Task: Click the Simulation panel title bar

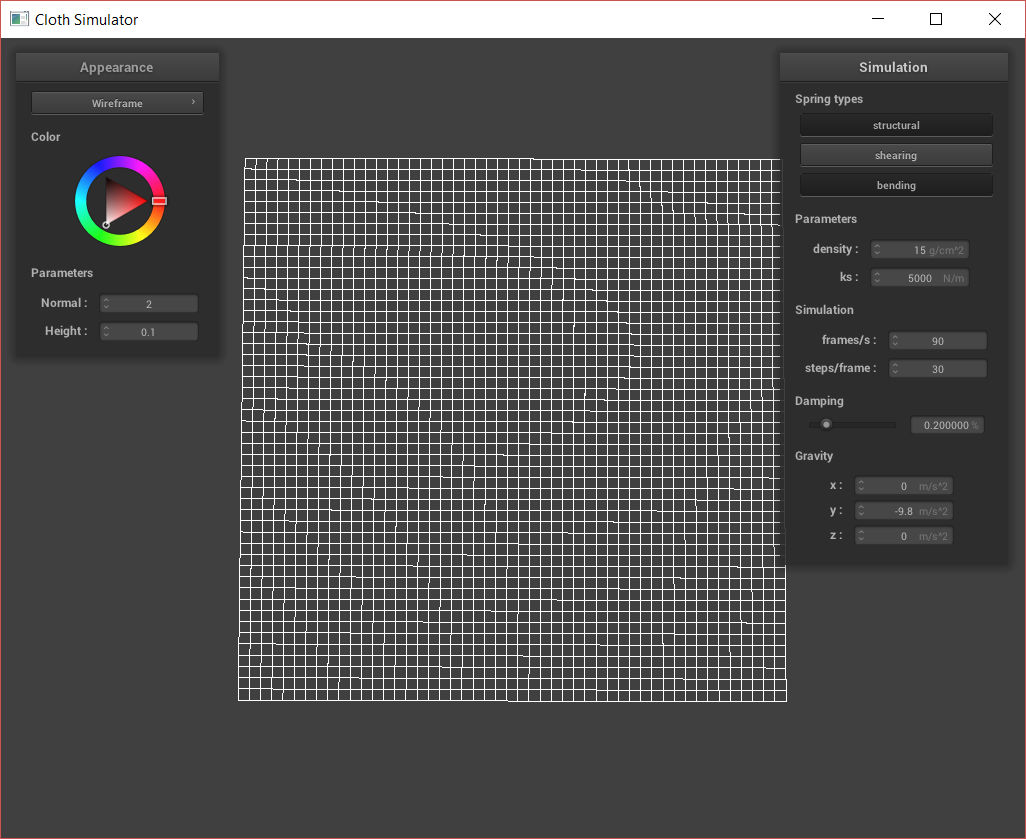Action: click(x=893, y=67)
